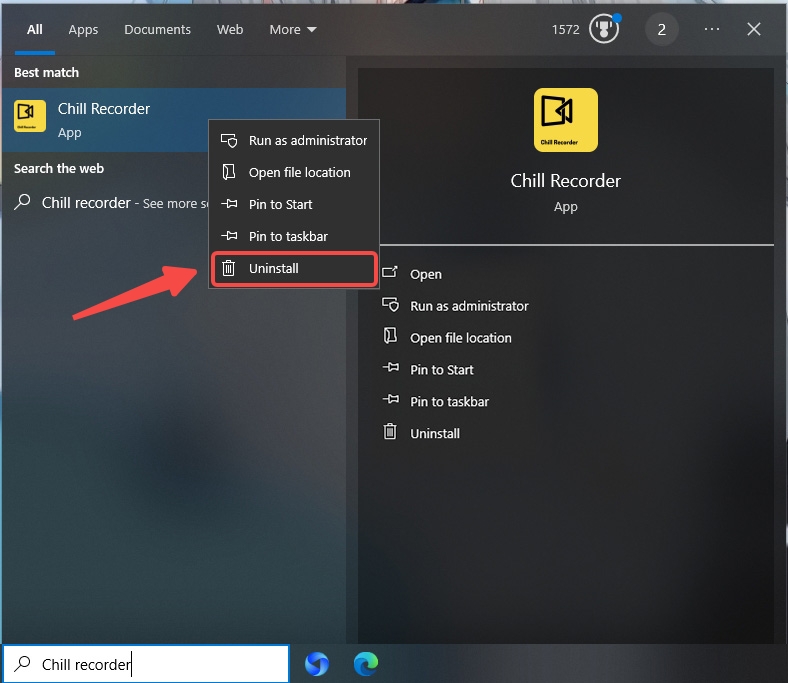788x683 pixels.
Task: Click large Chill Recorder icon in preview pane
Action: click(x=565, y=120)
